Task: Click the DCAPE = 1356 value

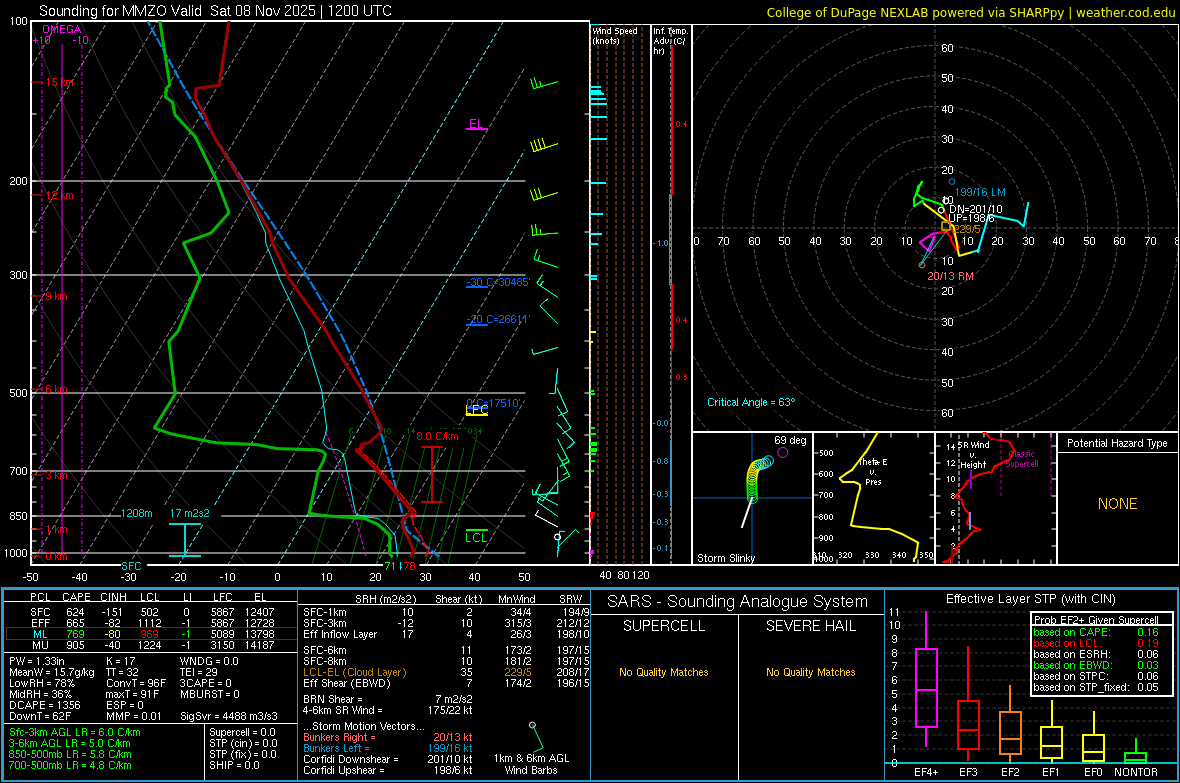Action: pyautogui.click(x=45, y=705)
